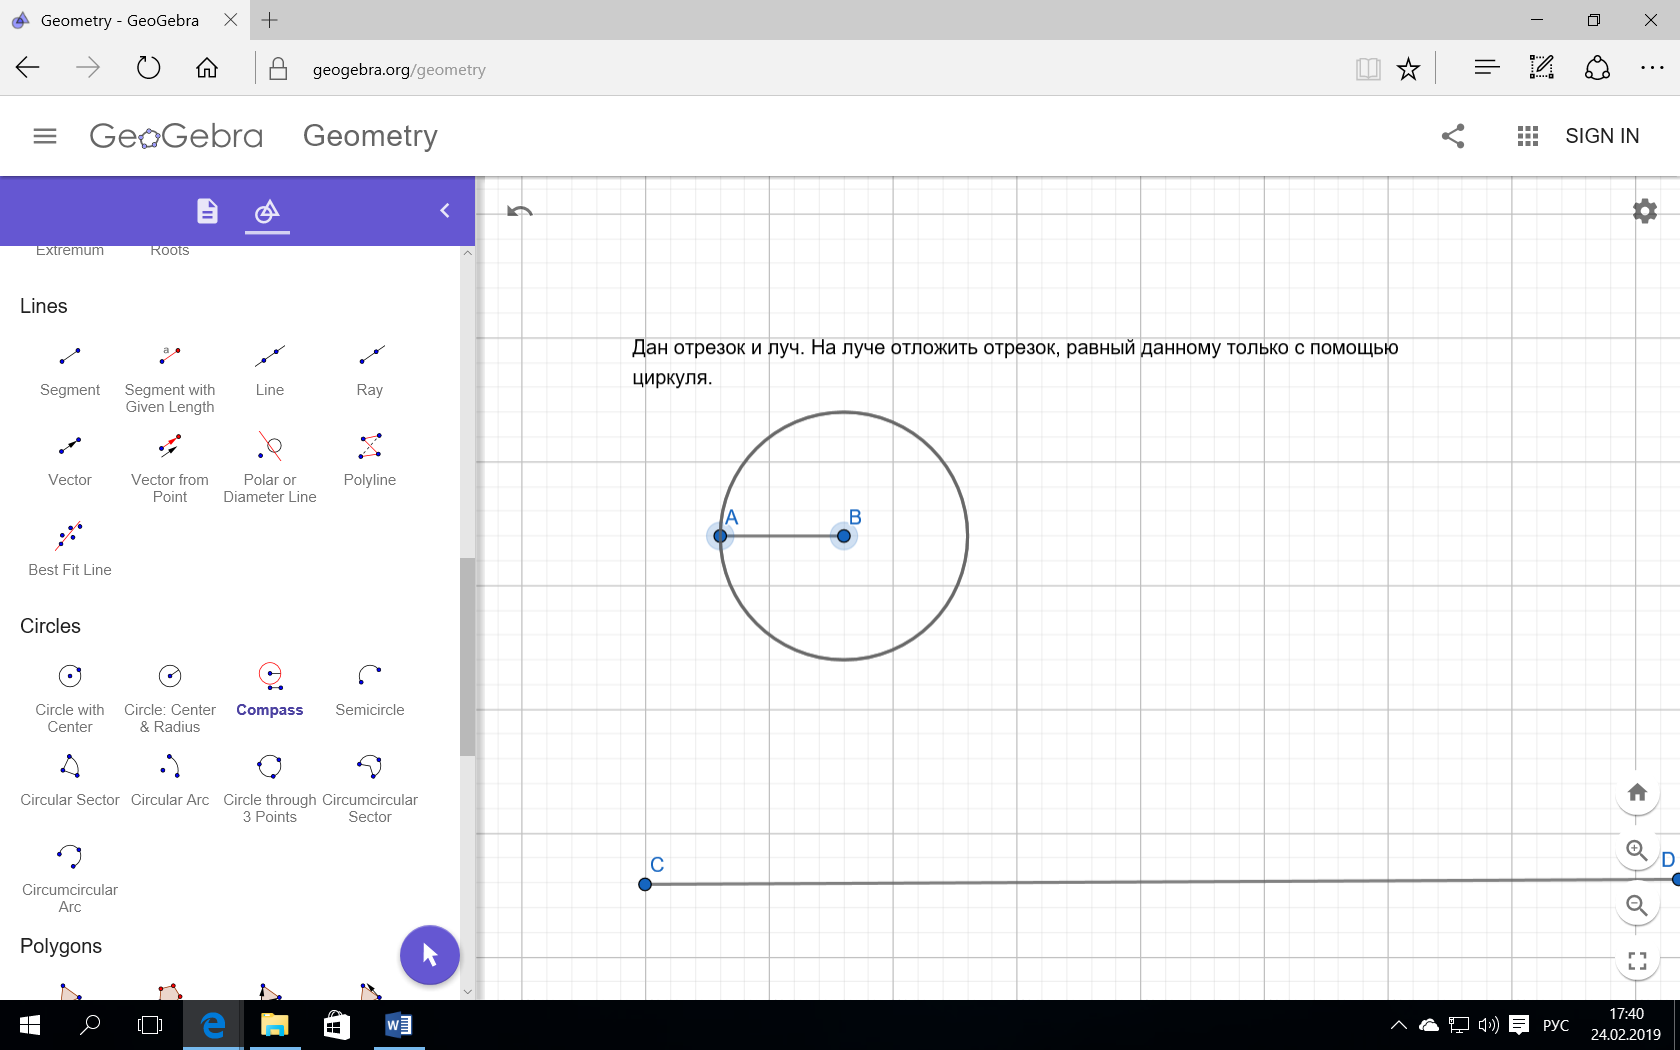Image resolution: width=1680 pixels, height=1050 pixels.
Task: Select the Semicircle tool
Action: pyautogui.click(x=370, y=690)
